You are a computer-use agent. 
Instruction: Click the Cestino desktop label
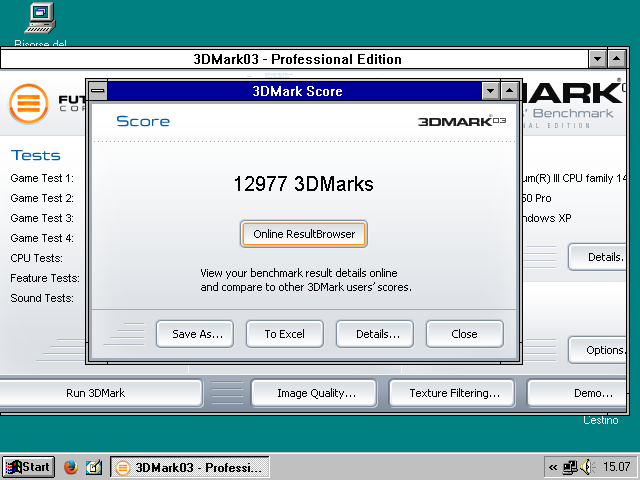coord(600,420)
